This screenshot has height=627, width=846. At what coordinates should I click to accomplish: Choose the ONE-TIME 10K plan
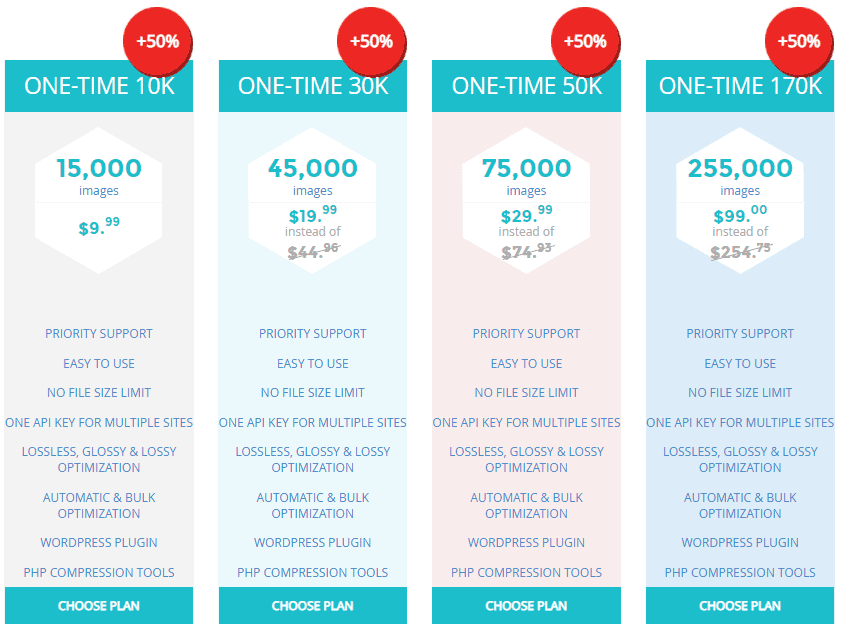click(x=99, y=605)
